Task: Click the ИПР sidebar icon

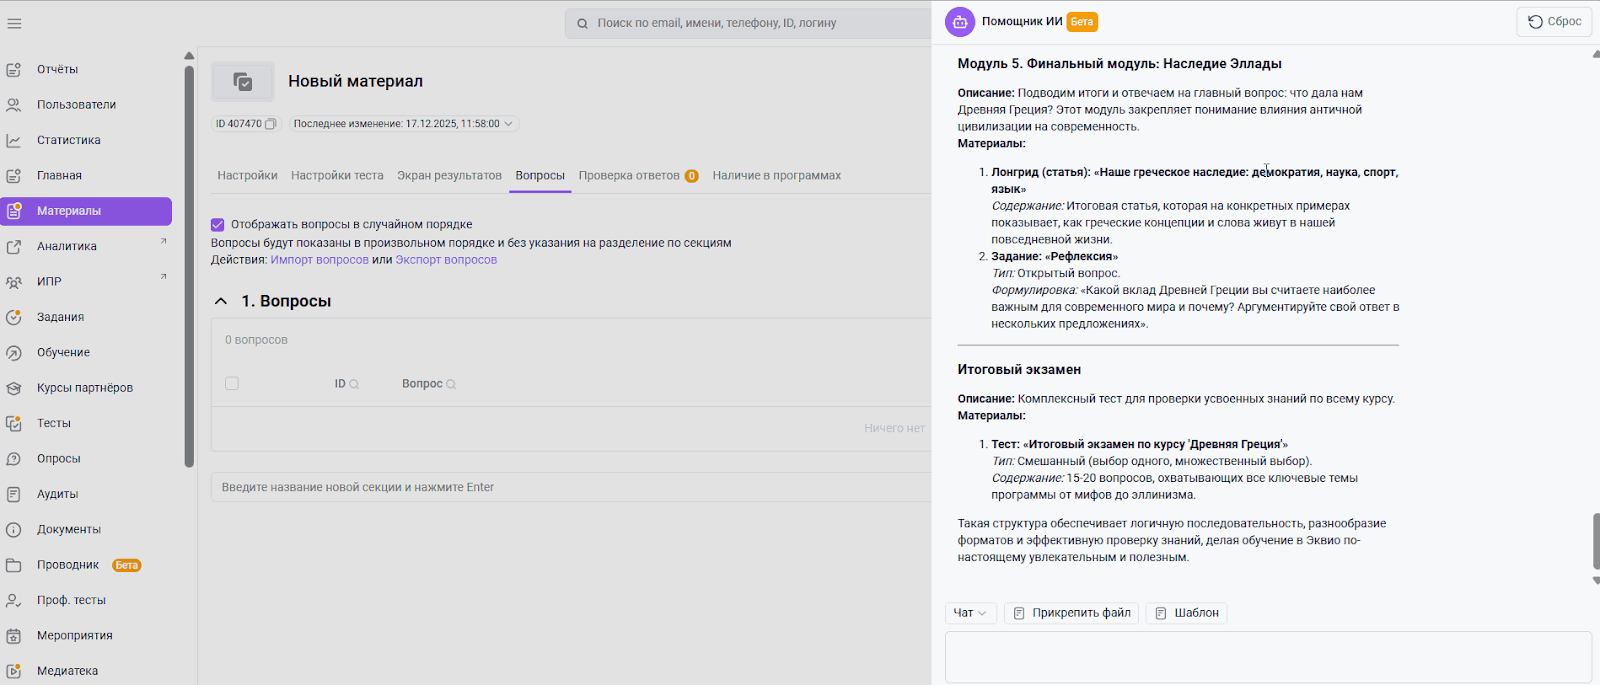Action: (x=14, y=282)
